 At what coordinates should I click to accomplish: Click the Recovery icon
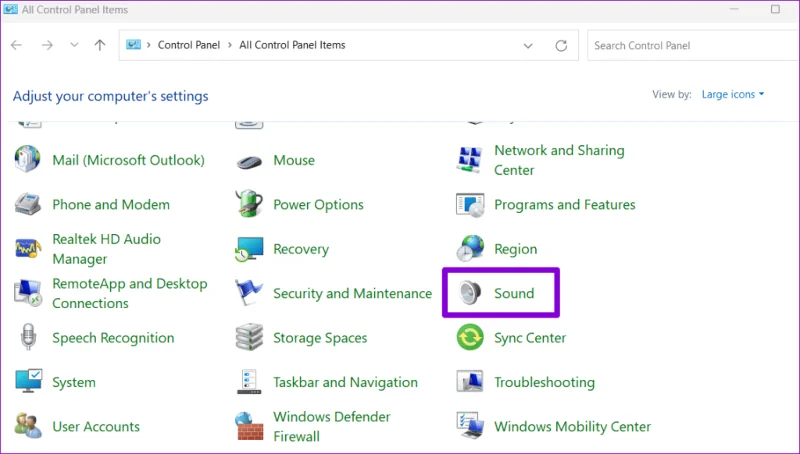click(x=249, y=249)
